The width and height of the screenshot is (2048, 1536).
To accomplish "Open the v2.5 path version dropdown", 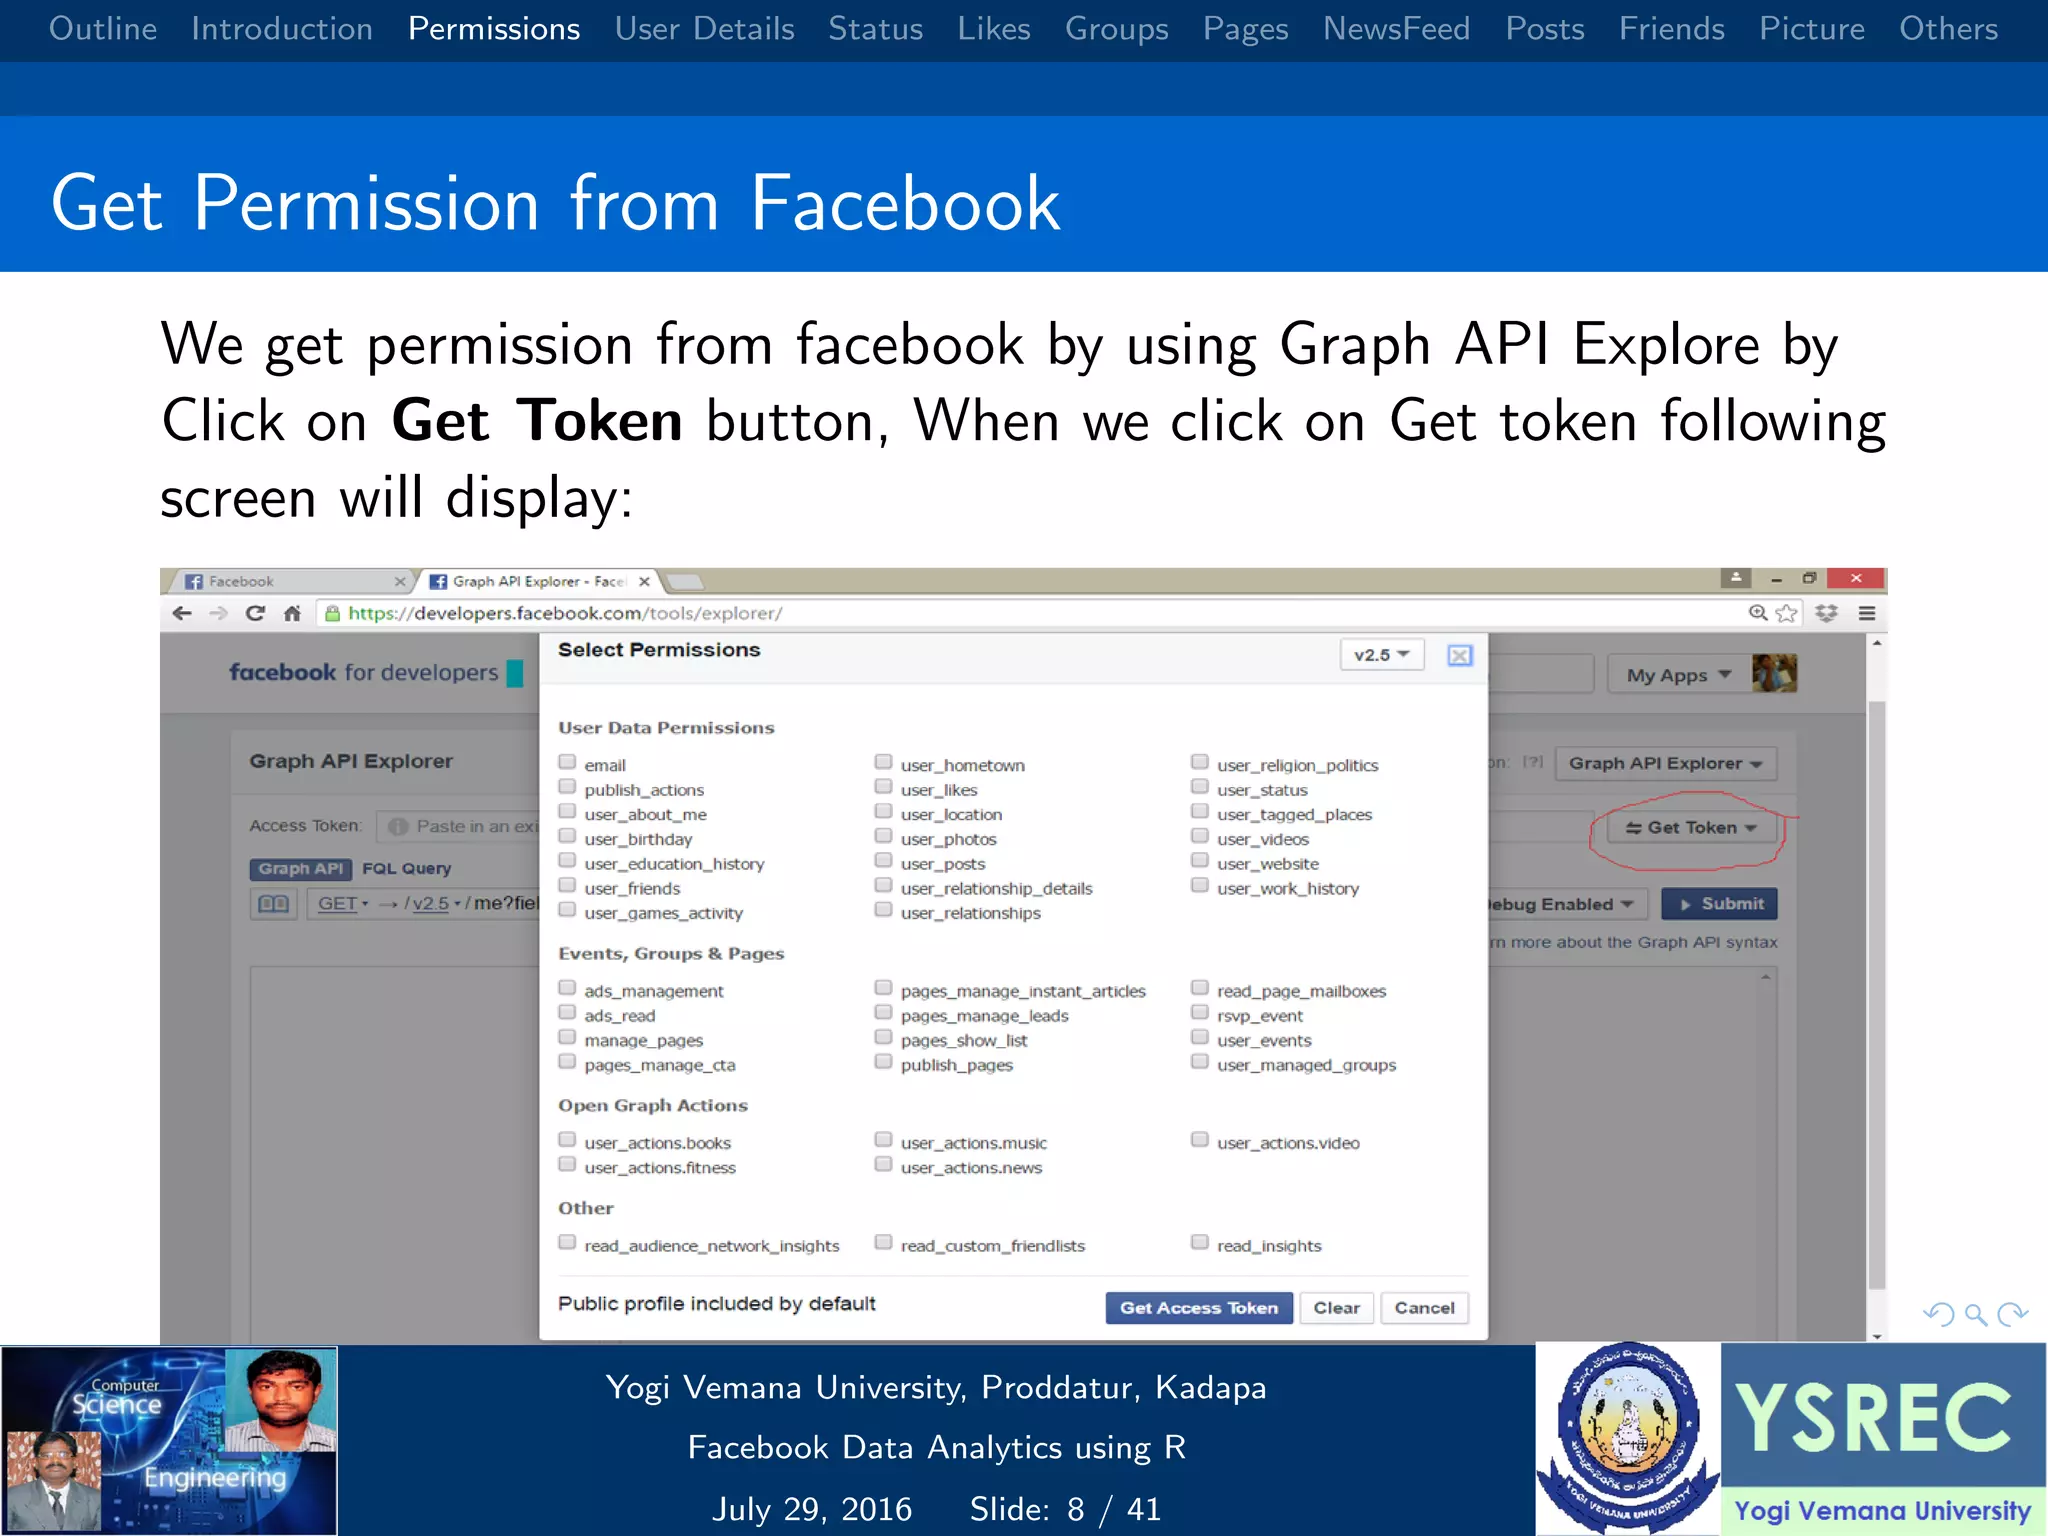I will point(437,904).
